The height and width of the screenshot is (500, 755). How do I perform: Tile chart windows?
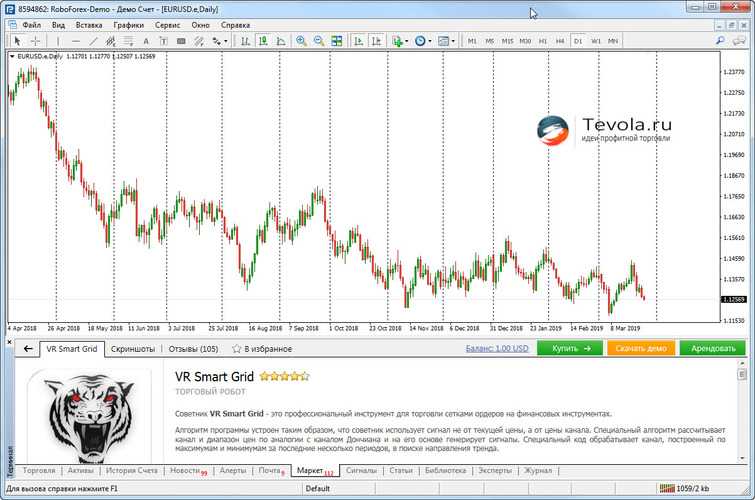337,41
